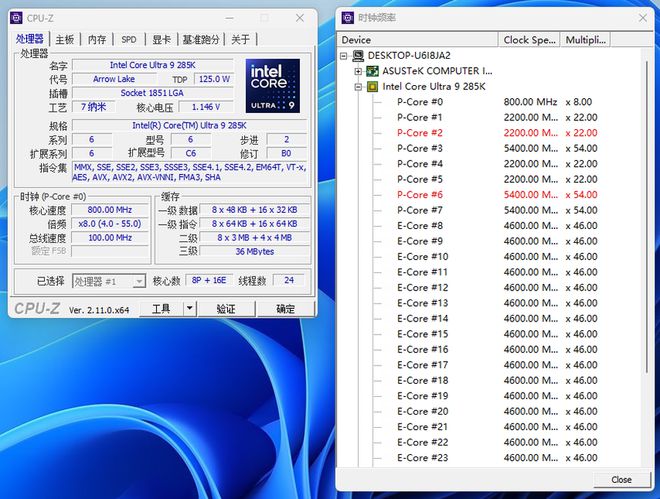The width and height of the screenshot is (660, 499).
Task: Click the x8.0 (4.0 - 55.0) multiplier field
Action: [110, 224]
